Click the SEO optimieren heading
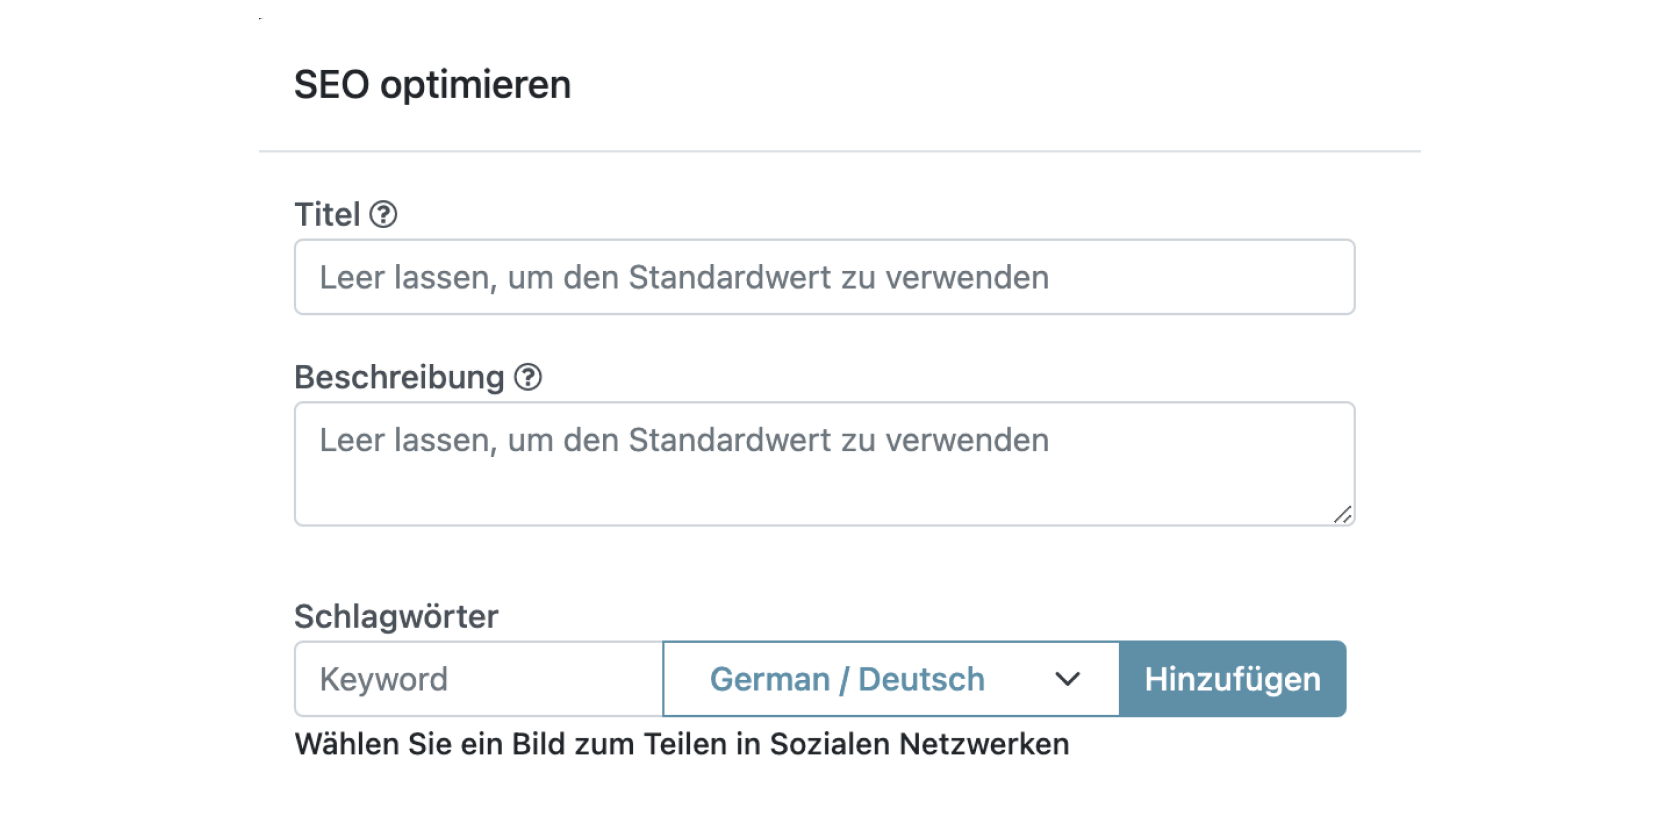This screenshot has height=830, width=1680. point(432,85)
